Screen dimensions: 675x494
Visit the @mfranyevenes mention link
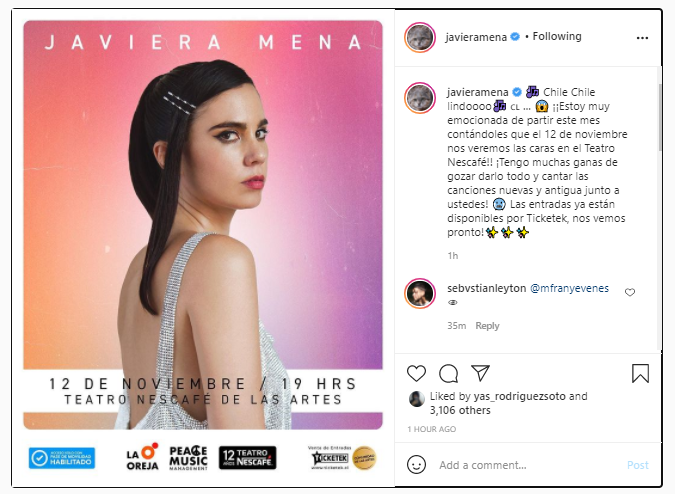[569, 288]
